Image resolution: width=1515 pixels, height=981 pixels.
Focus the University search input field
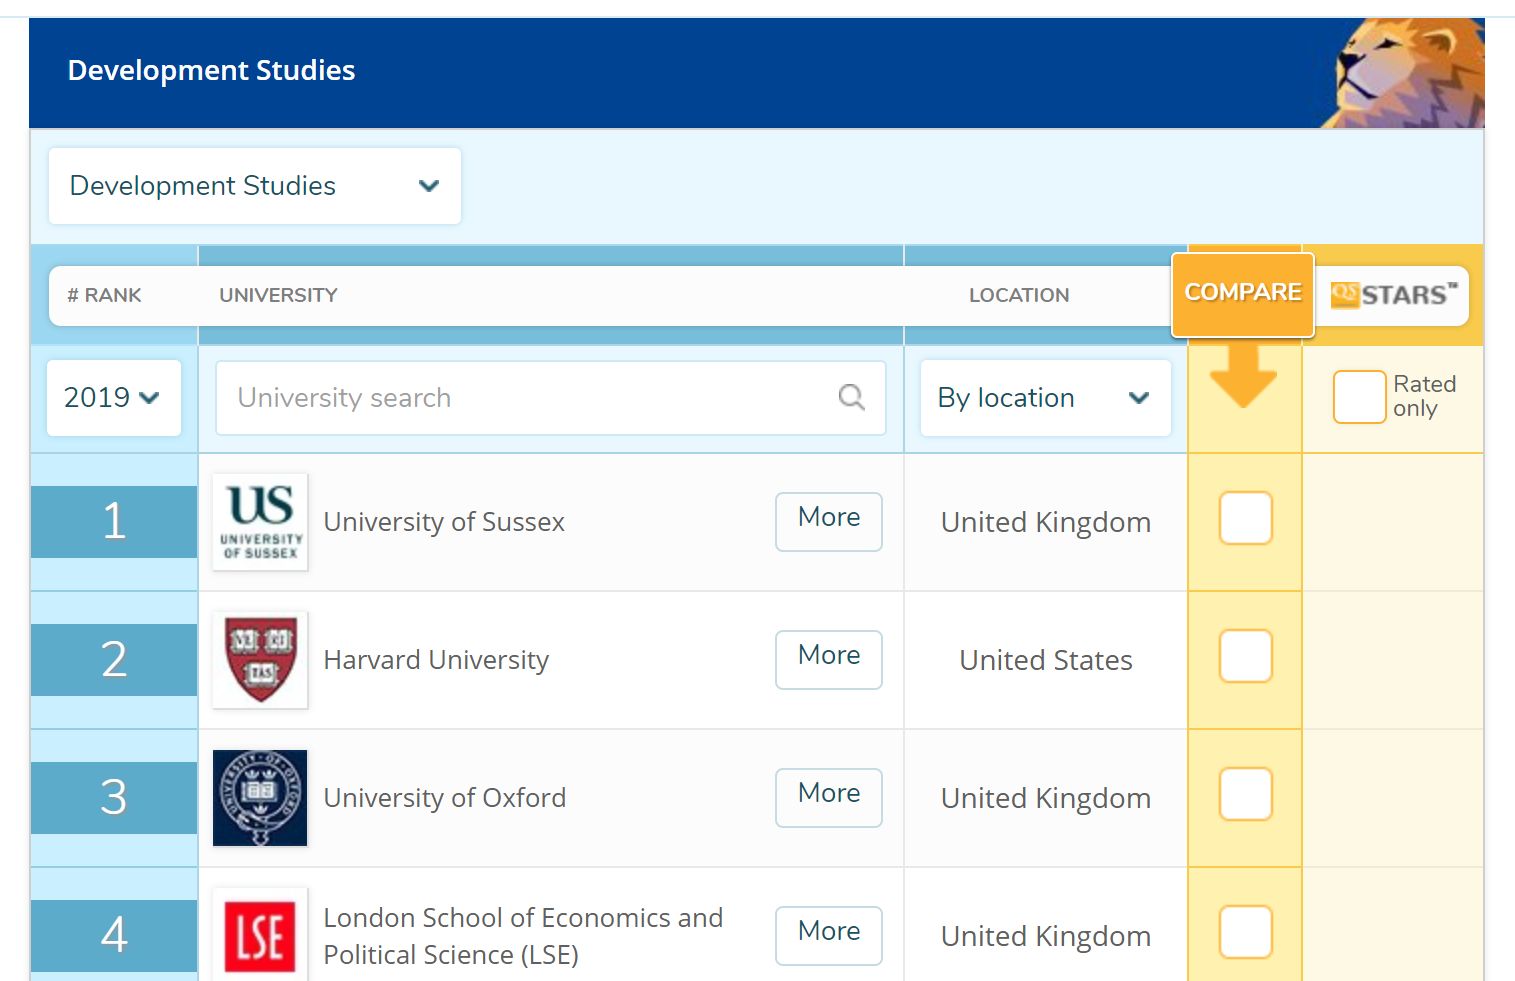pos(551,398)
